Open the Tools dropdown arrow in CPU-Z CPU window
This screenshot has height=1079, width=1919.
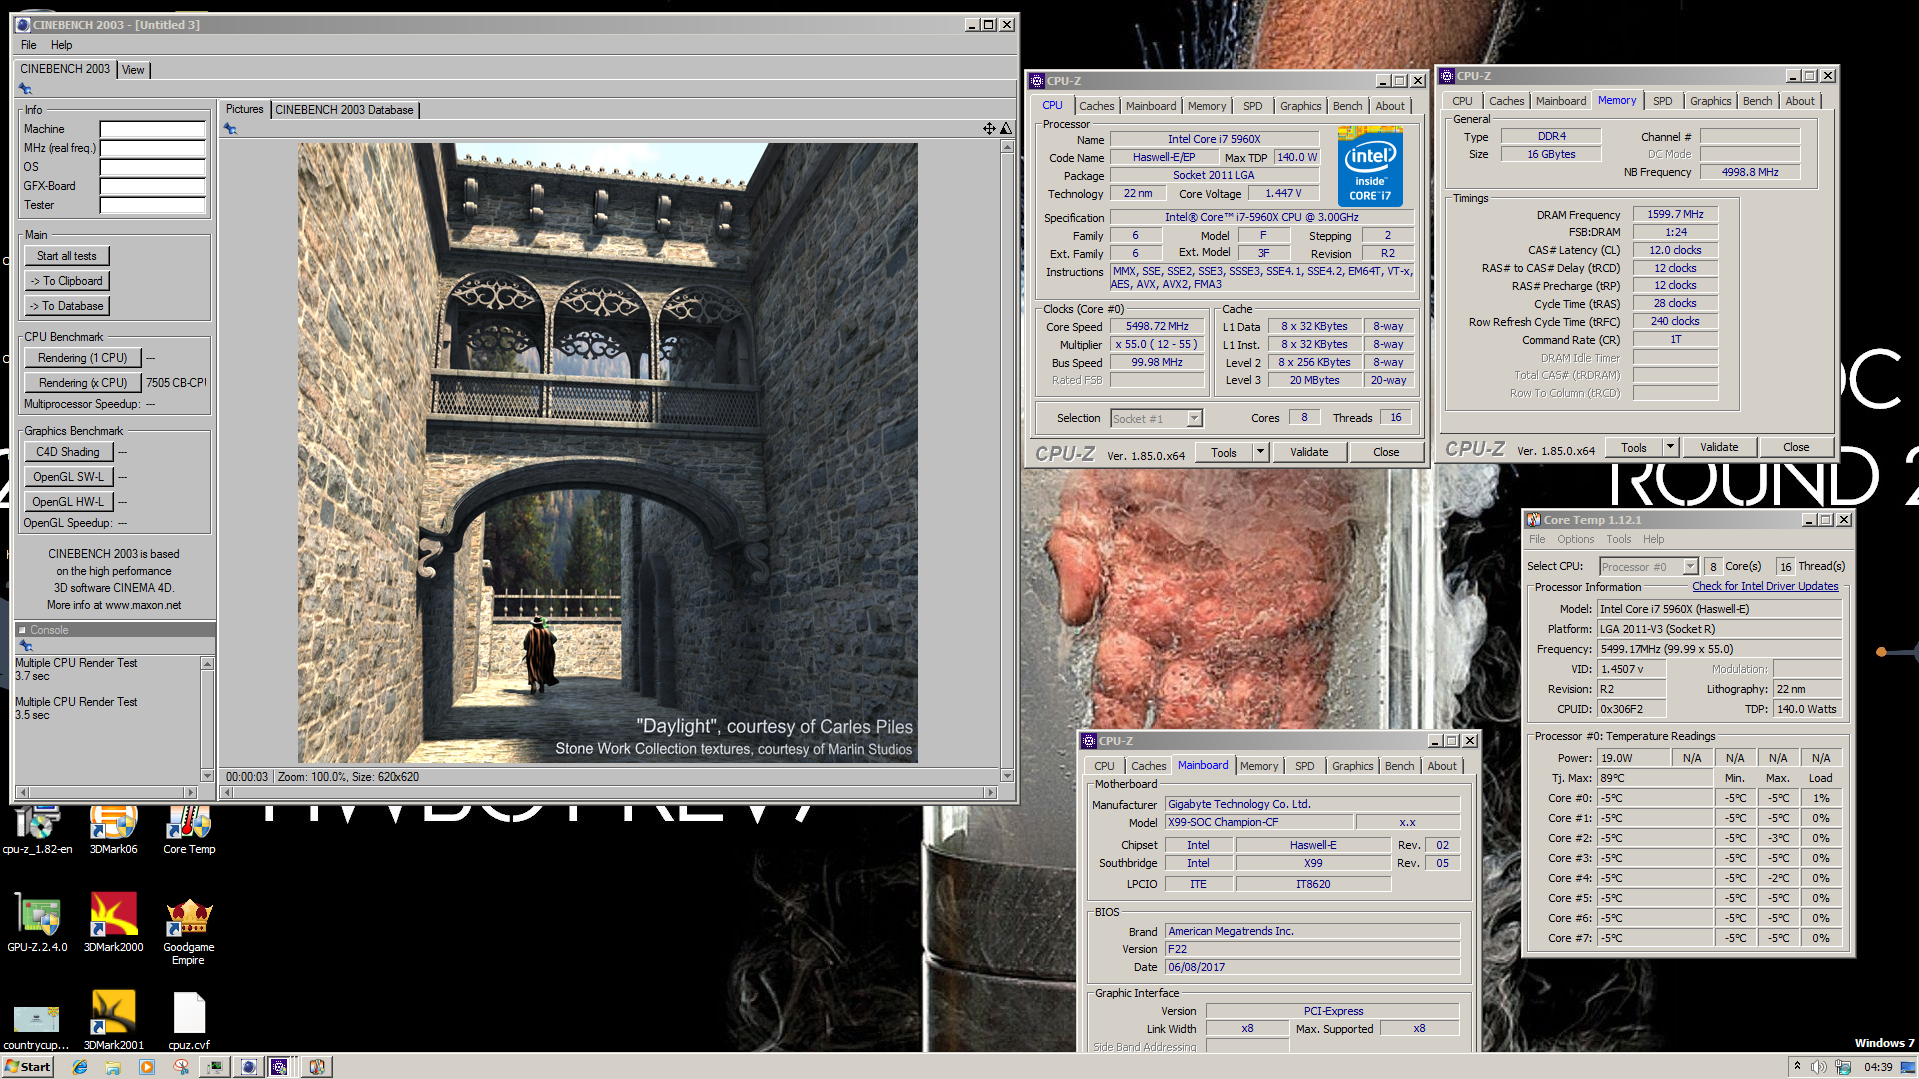(1260, 452)
